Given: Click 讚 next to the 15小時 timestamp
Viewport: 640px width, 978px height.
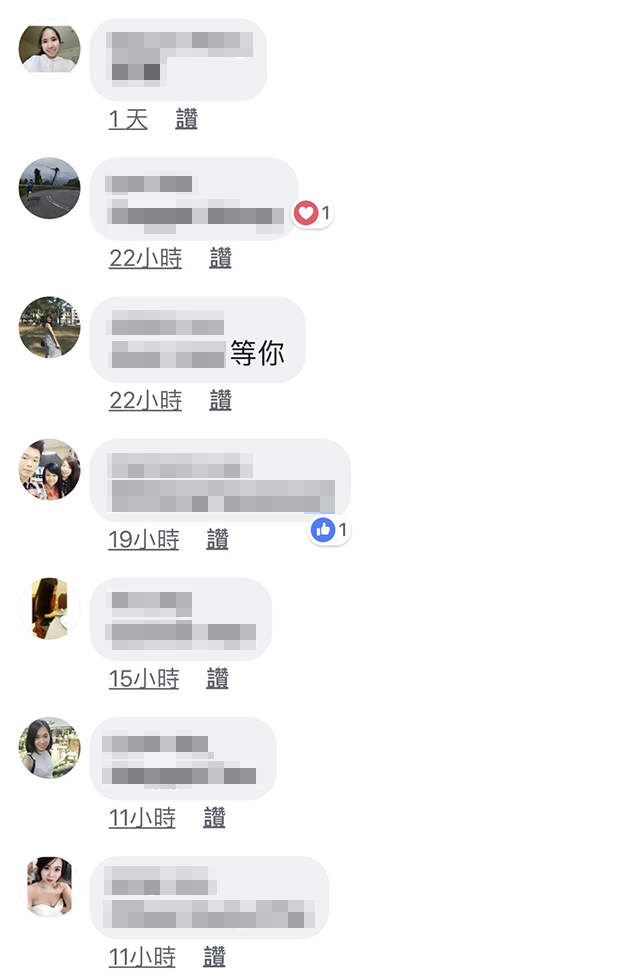Looking at the screenshot, I should click(217, 679).
